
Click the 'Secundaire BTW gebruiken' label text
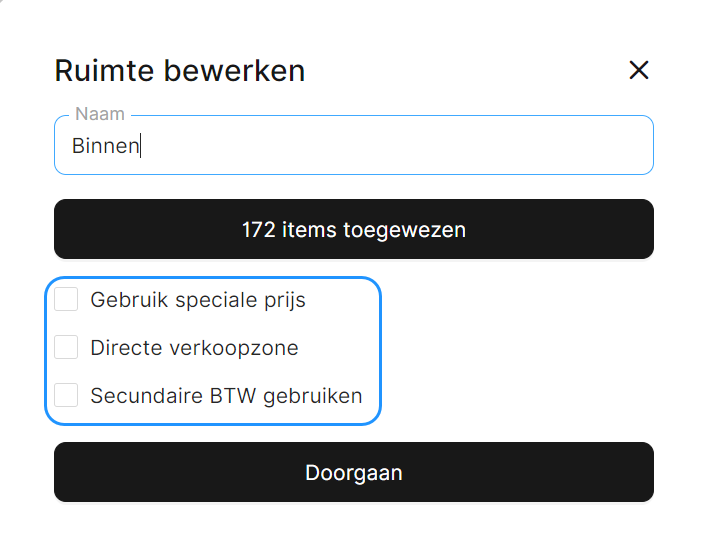point(226,395)
